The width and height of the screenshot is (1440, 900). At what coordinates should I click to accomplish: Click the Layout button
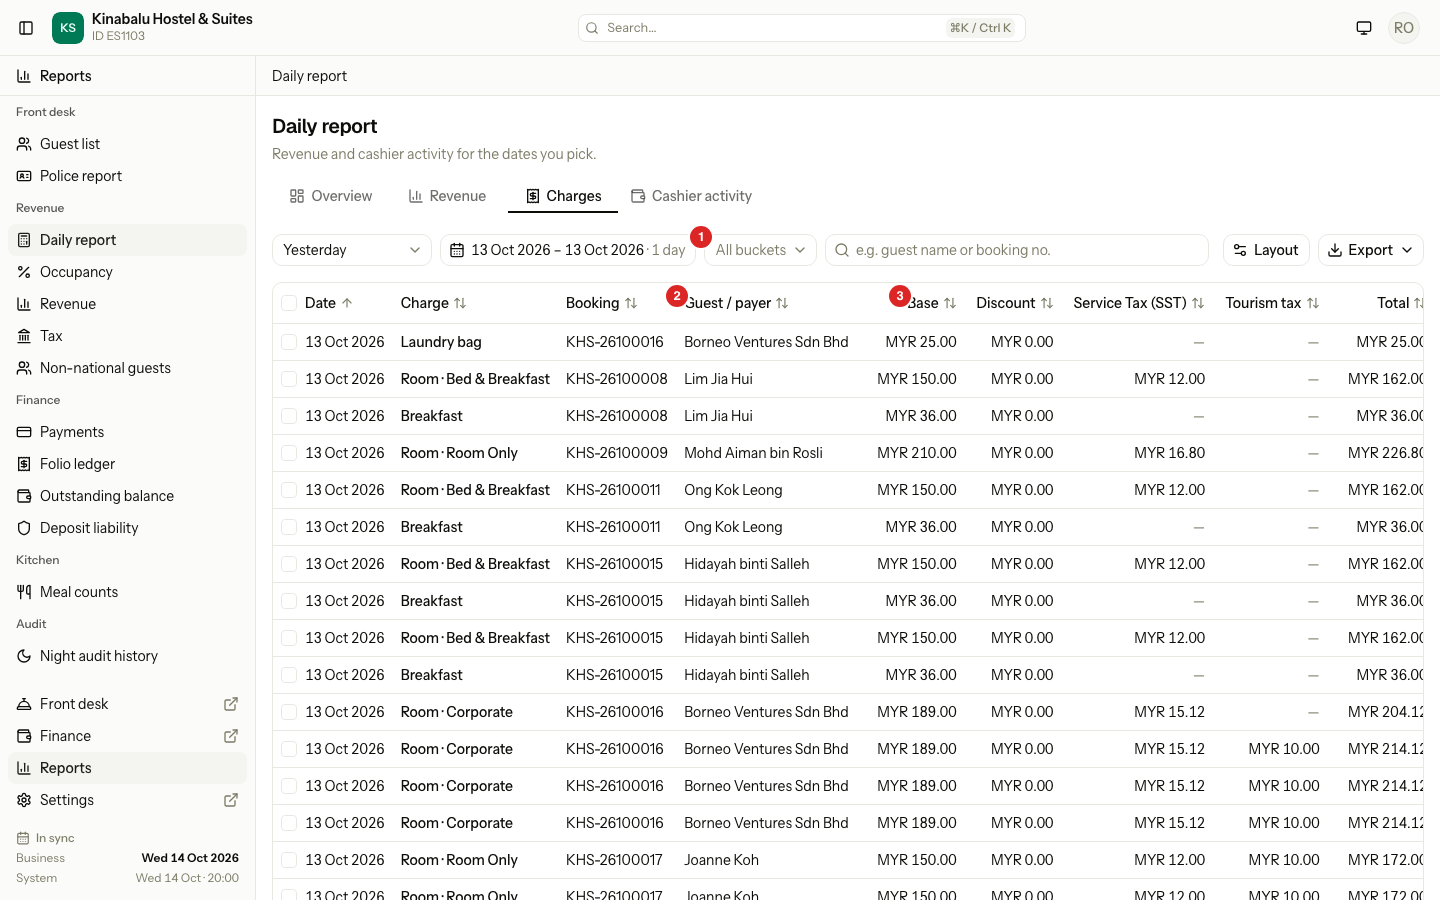[1266, 250]
